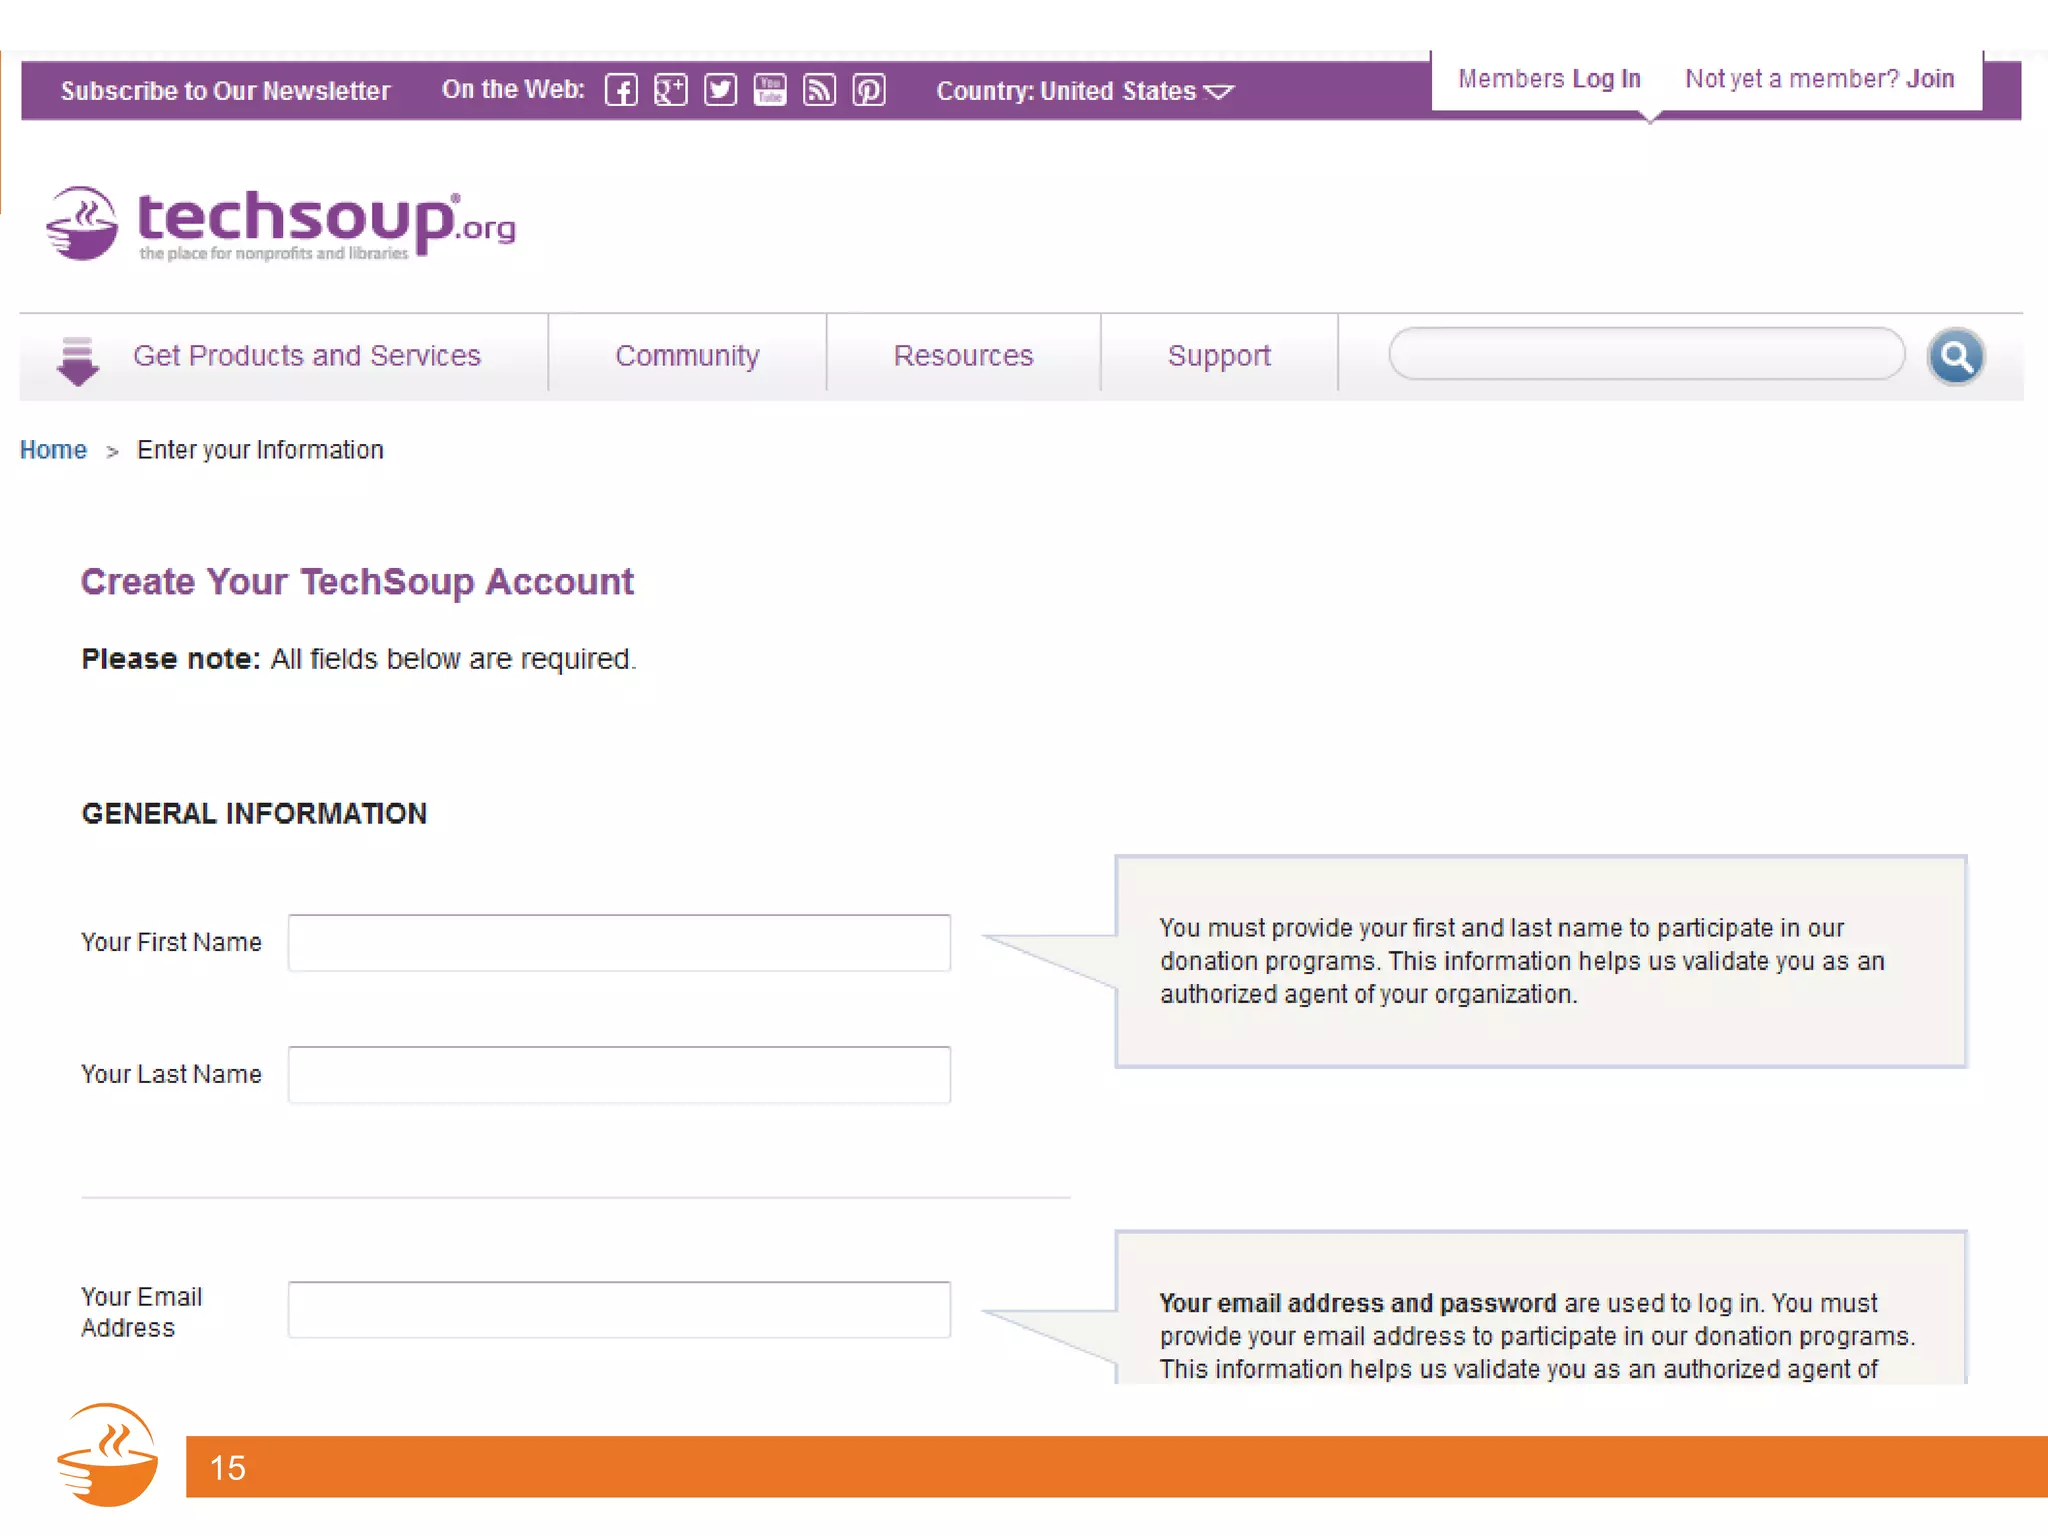Image resolution: width=2048 pixels, height=1536 pixels.
Task: Open the Community navigation menu
Action: pos(687,356)
